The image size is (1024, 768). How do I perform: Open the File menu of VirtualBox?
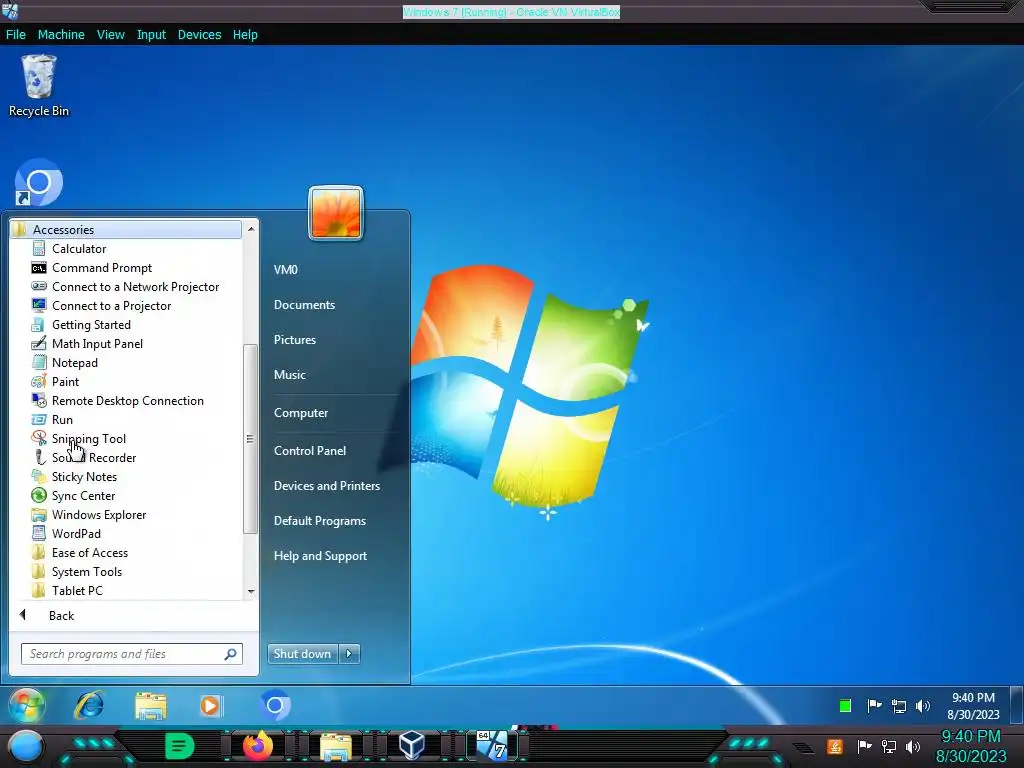pos(16,35)
